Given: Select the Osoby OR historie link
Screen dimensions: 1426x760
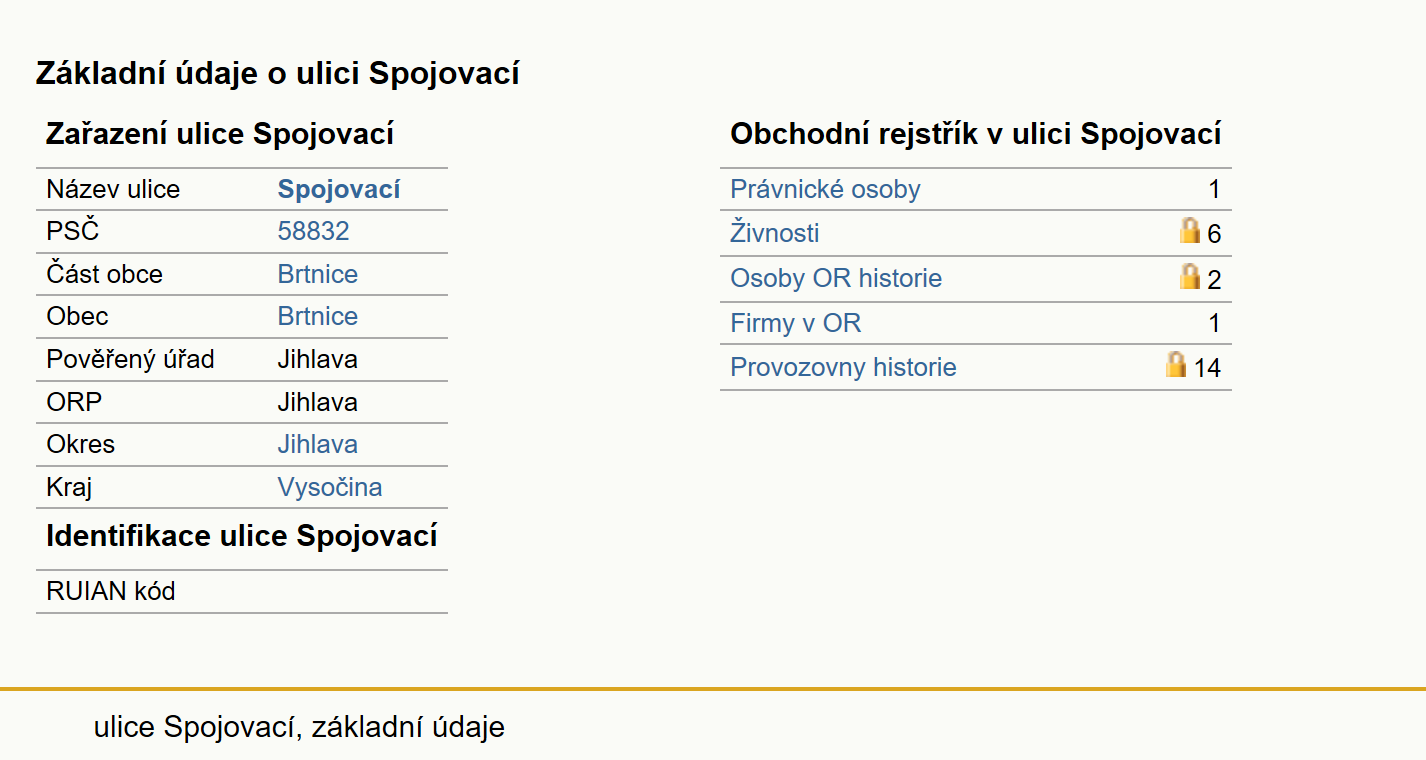Looking at the screenshot, I should 836,278.
